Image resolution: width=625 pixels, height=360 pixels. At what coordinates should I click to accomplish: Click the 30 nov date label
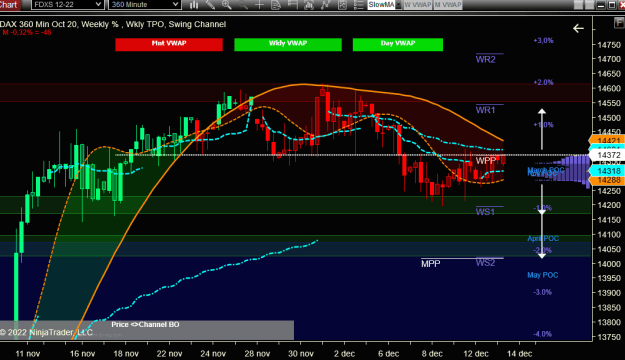tap(301, 354)
